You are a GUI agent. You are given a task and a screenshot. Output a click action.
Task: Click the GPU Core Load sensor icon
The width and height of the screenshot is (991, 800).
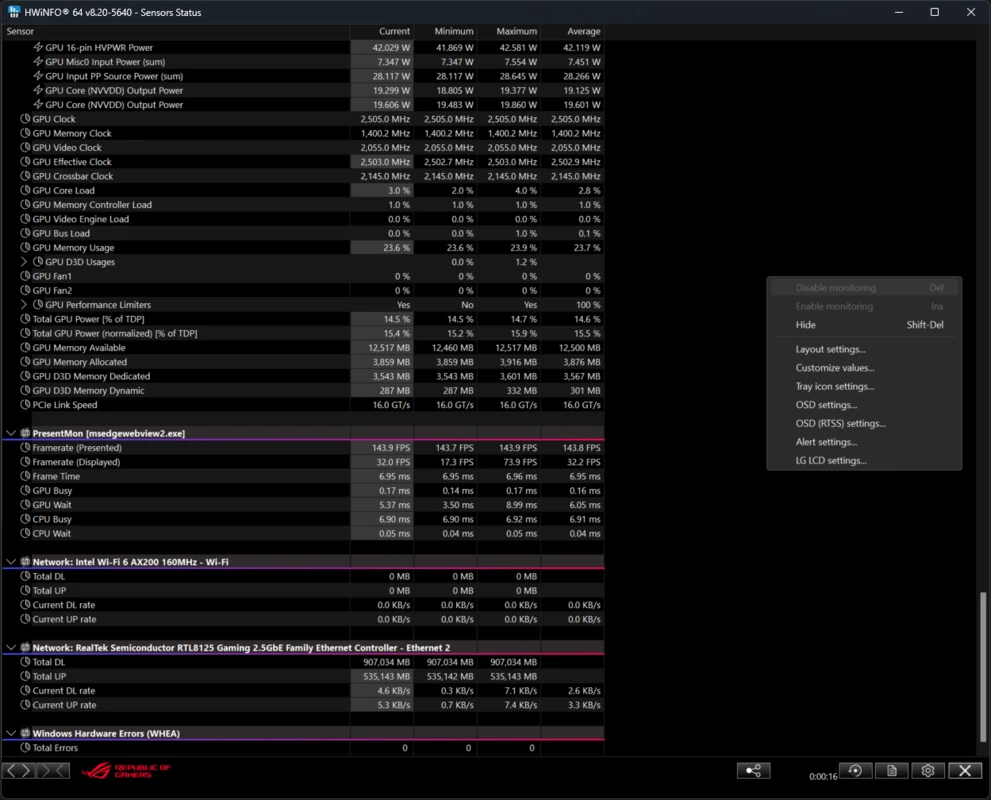click(x=25, y=190)
